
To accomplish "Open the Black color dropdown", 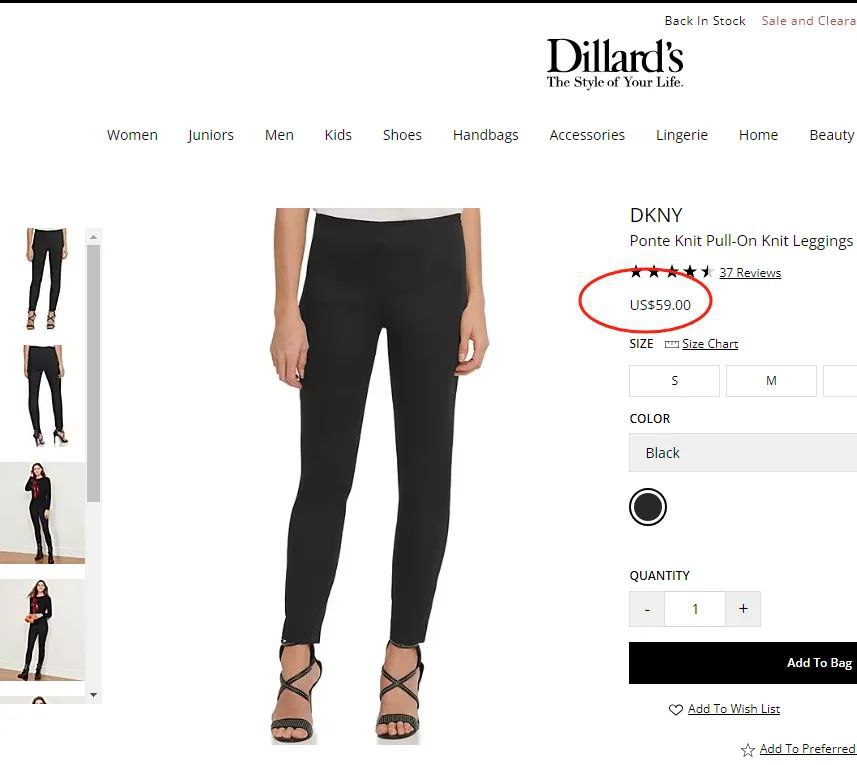I will pyautogui.click(x=743, y=452).
